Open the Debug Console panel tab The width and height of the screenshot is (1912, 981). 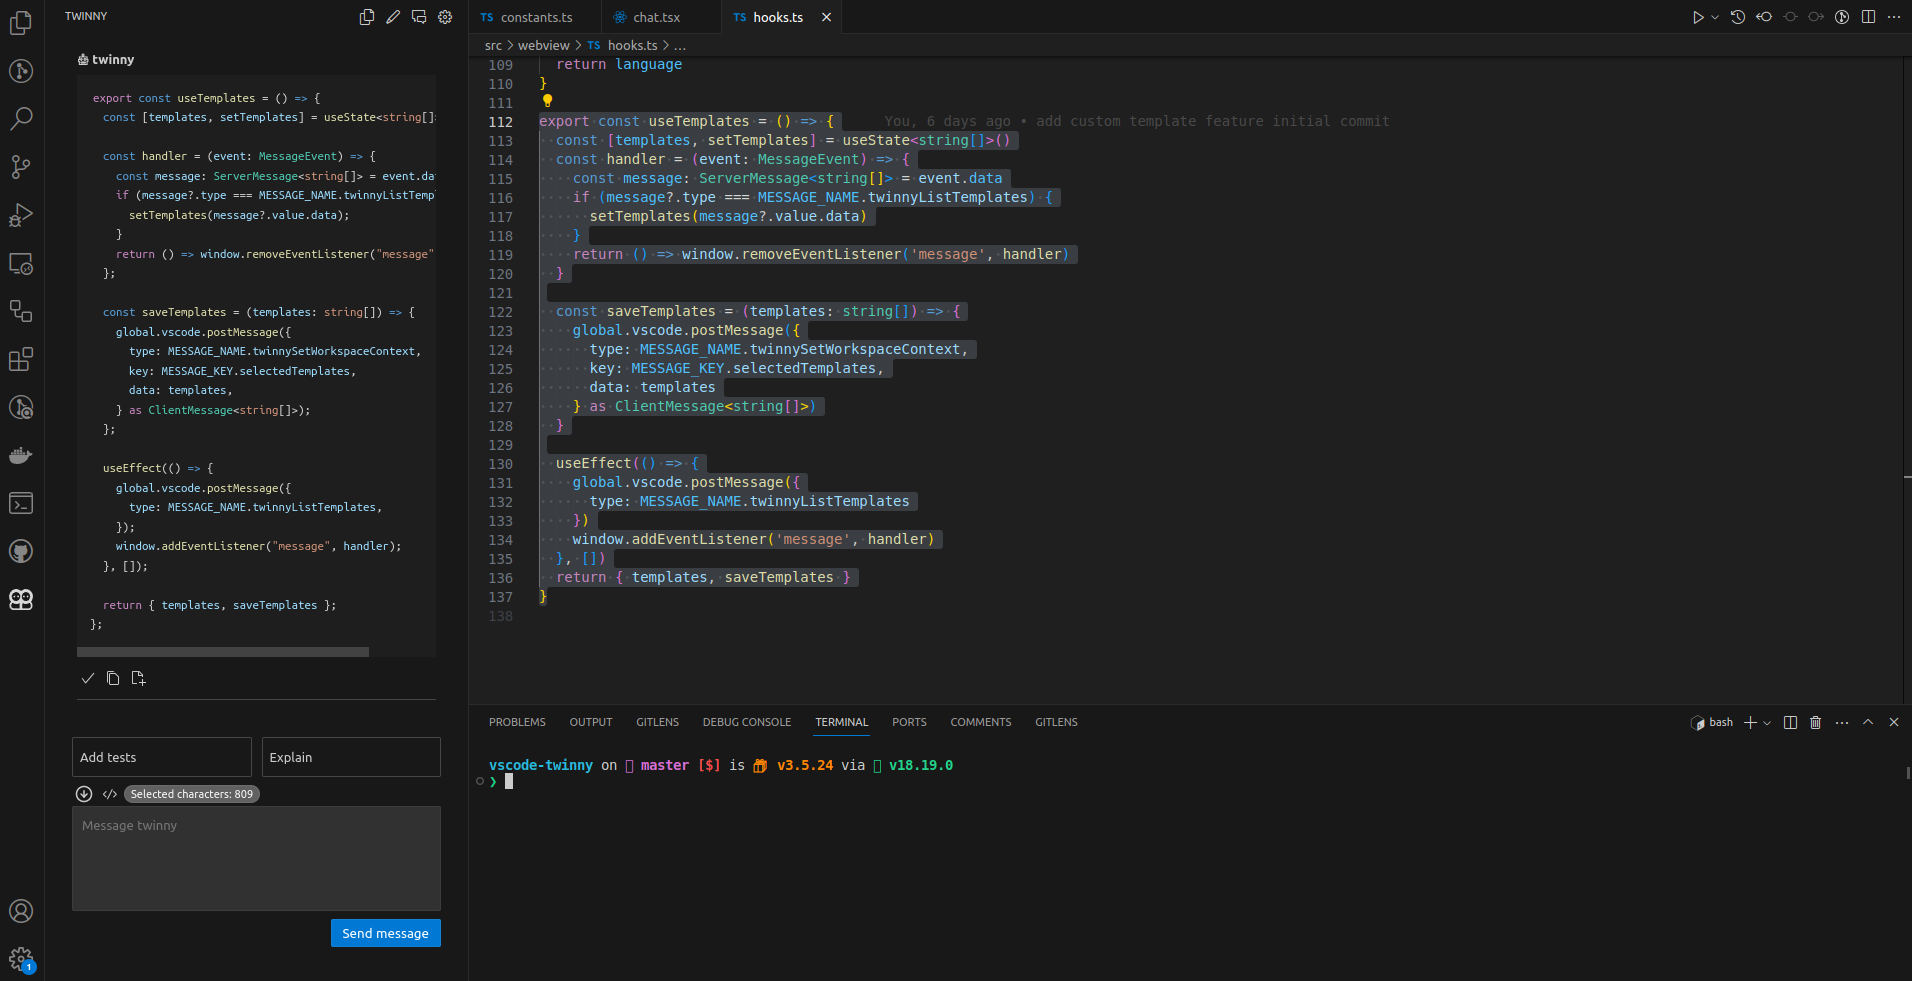tap(746, 722)
